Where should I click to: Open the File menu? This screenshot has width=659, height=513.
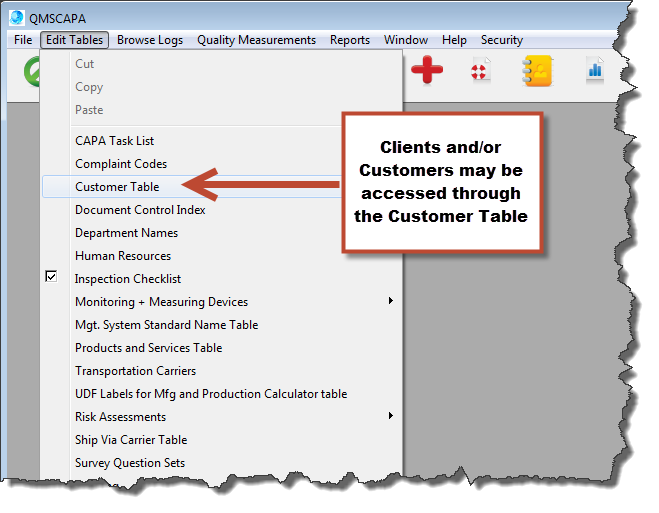(x=24, y=40)
